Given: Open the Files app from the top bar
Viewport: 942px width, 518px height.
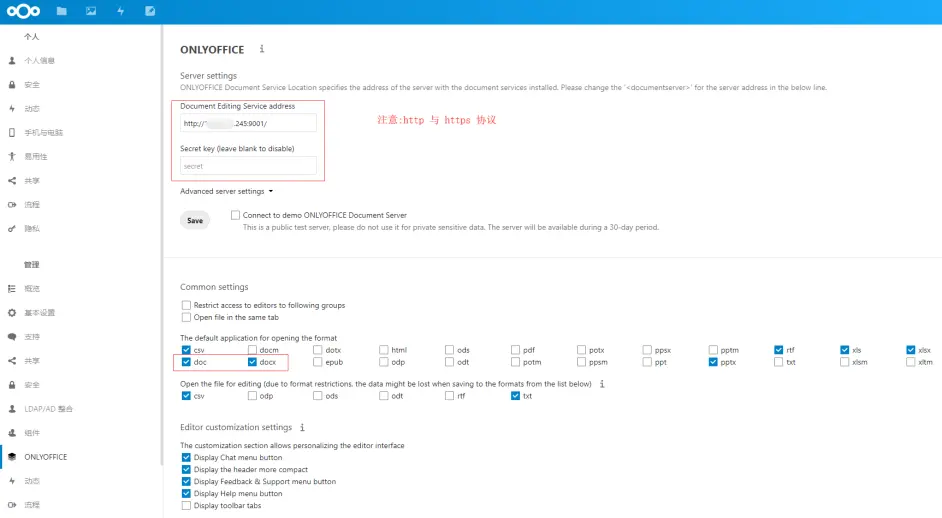Looking at the screenshot, I should click(x=61, y=11).
